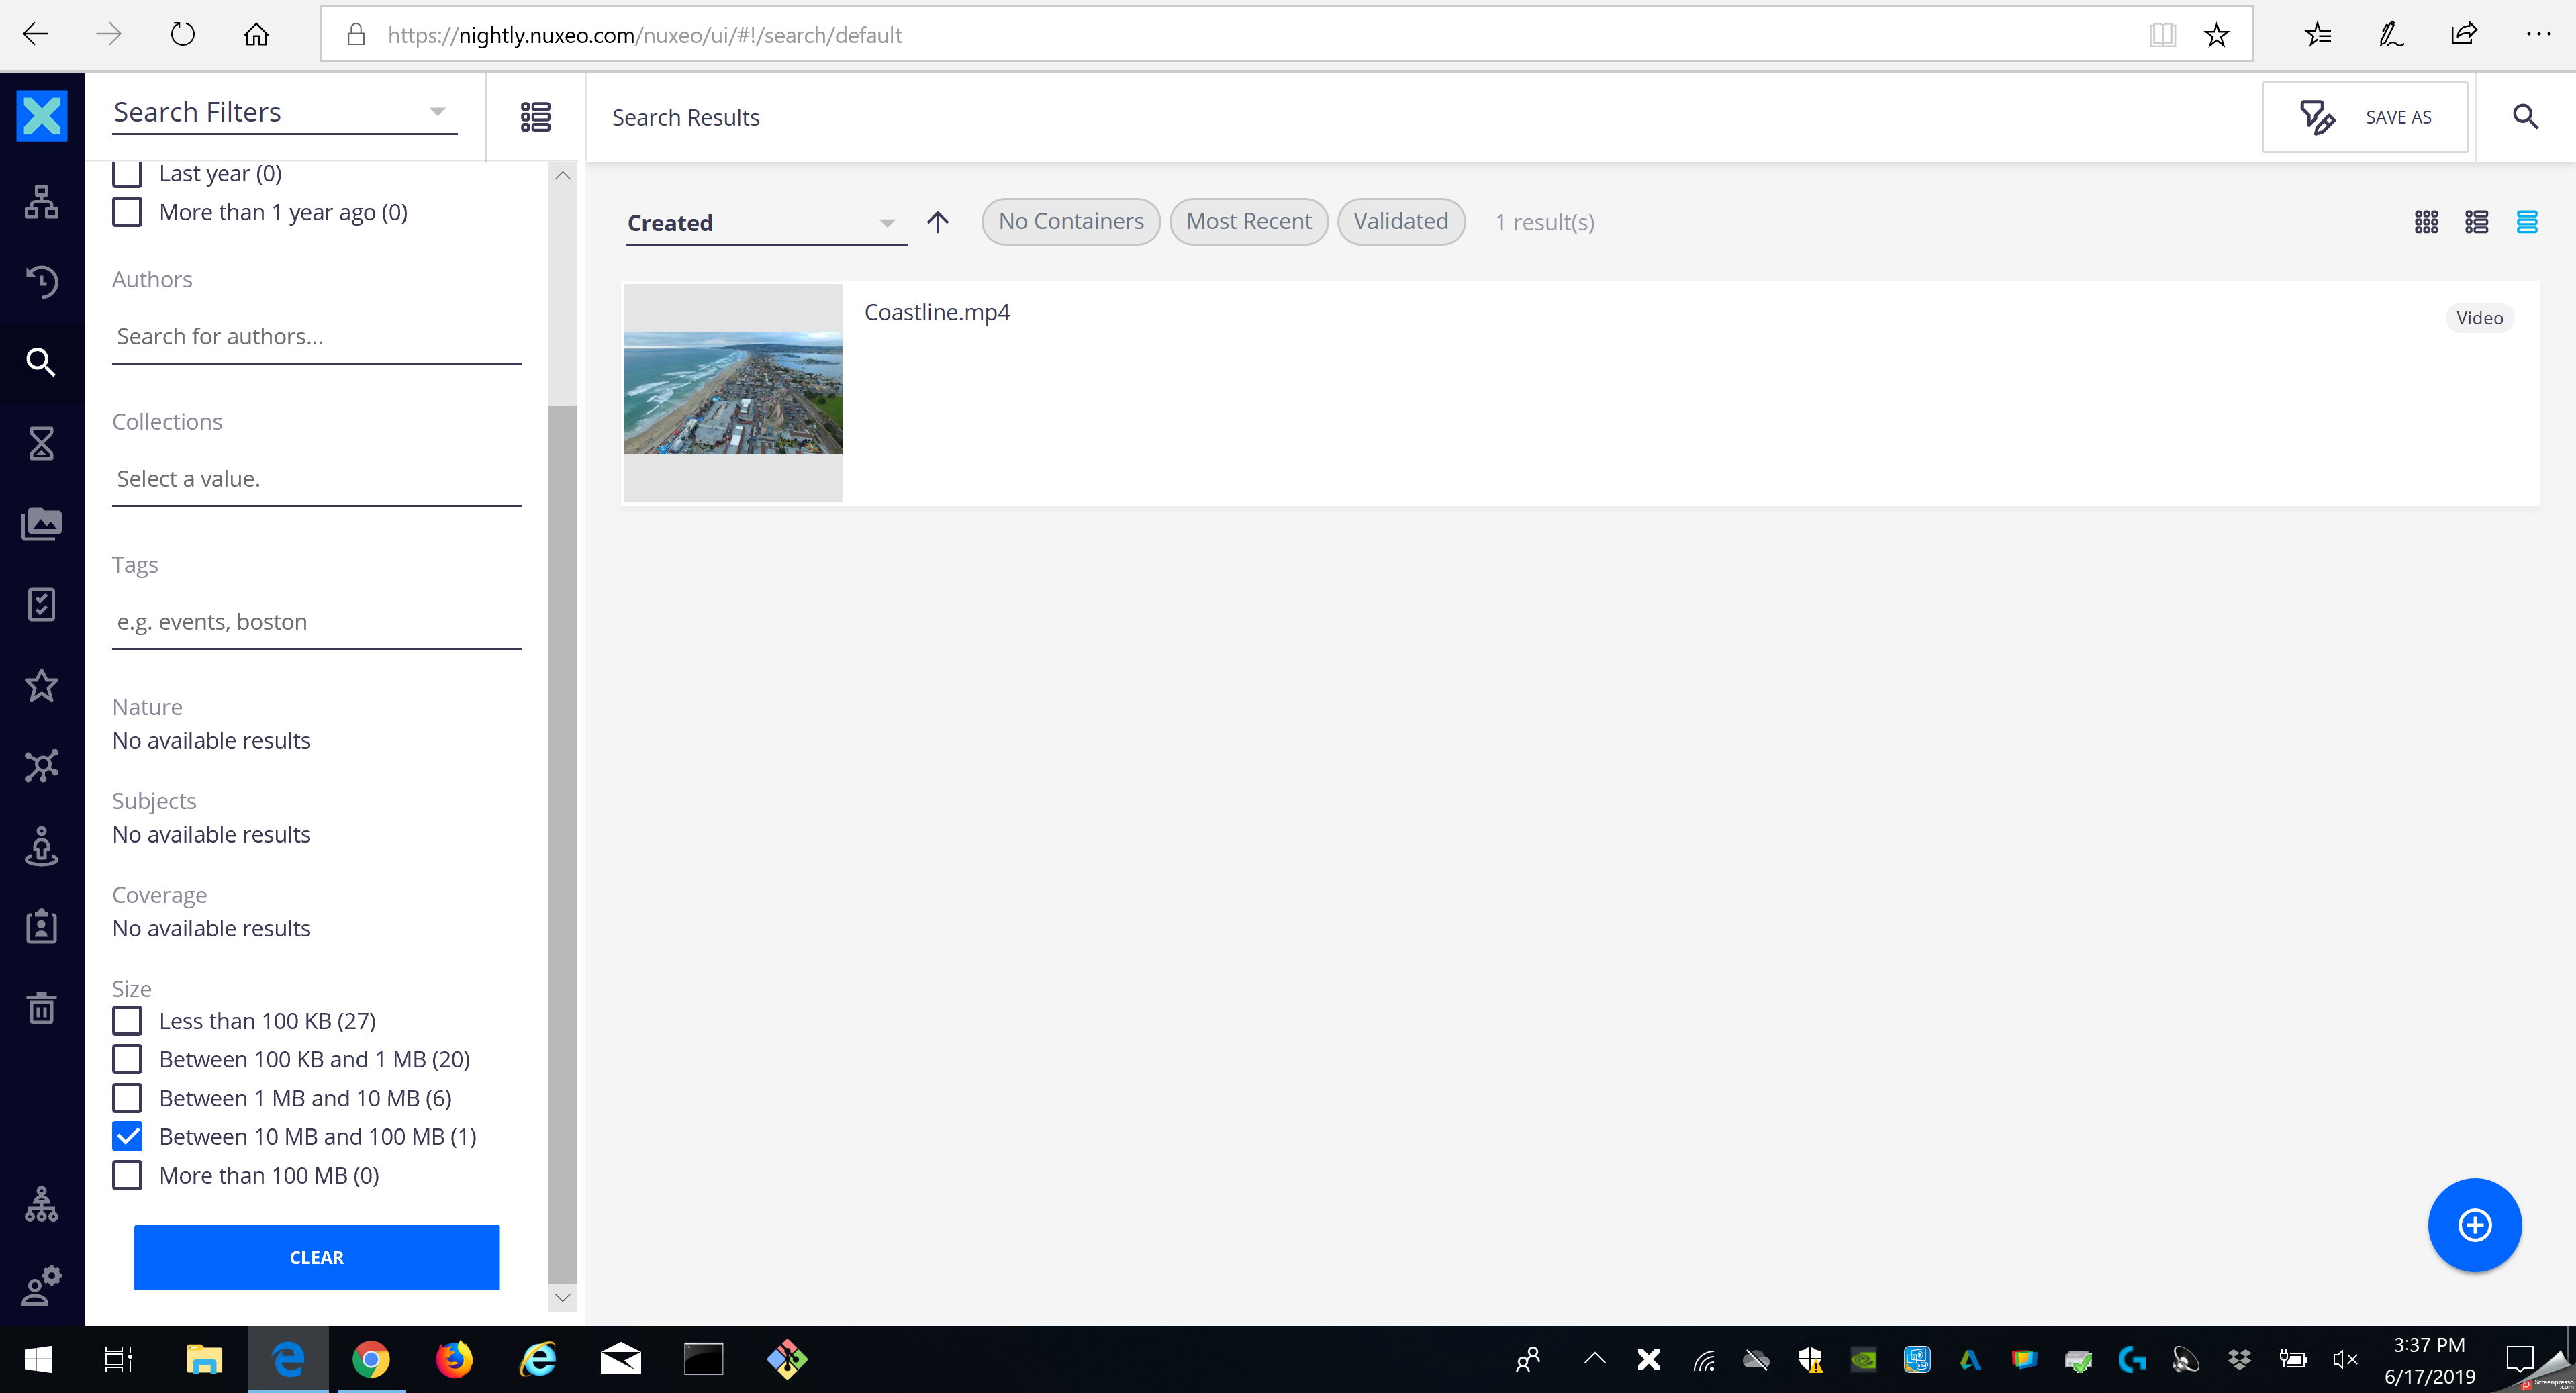The image size is (2576, 1393).
Task: Click the search magnifier at top right
Action: click(x=2525, y=117)
